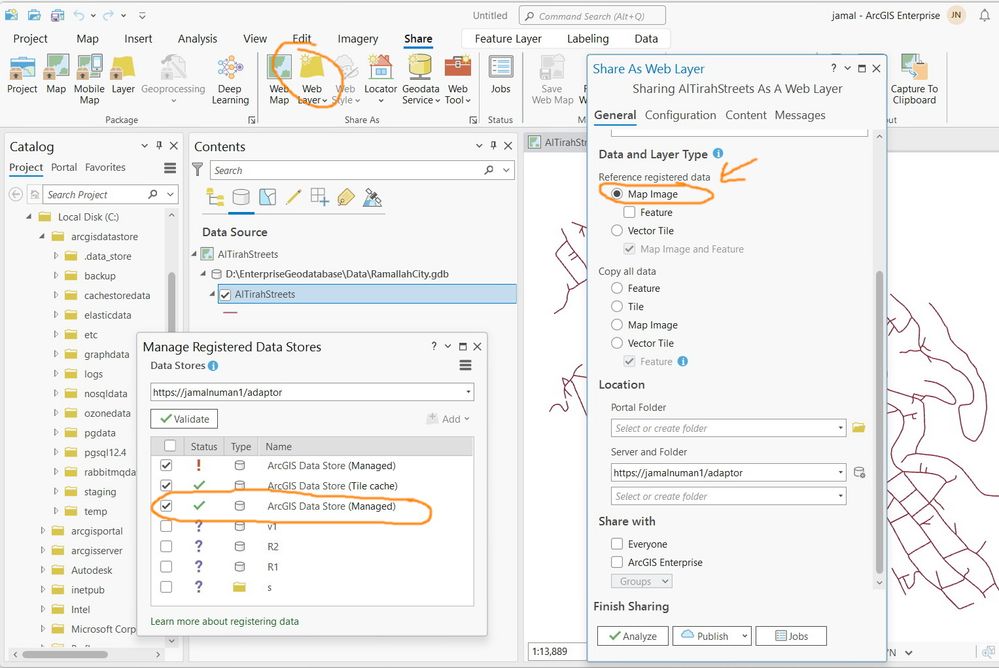999x668 pixels.
Task: Open the Feature Layer ribbon tab
Action: point(508,39)
